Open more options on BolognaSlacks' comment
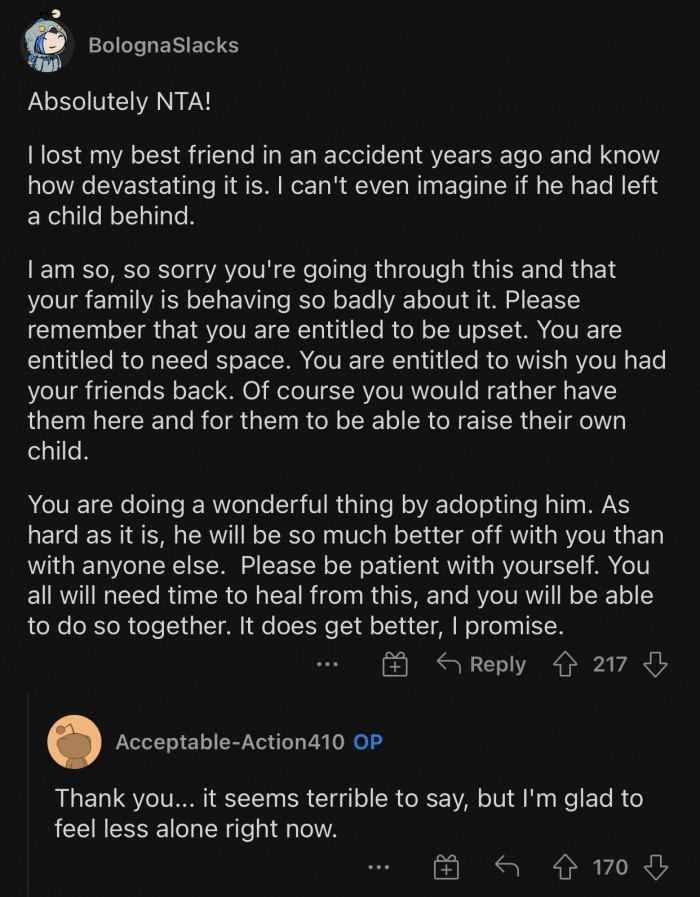This screenshot has height=897, width=700. pyautogui.click(x=326, y=664)
